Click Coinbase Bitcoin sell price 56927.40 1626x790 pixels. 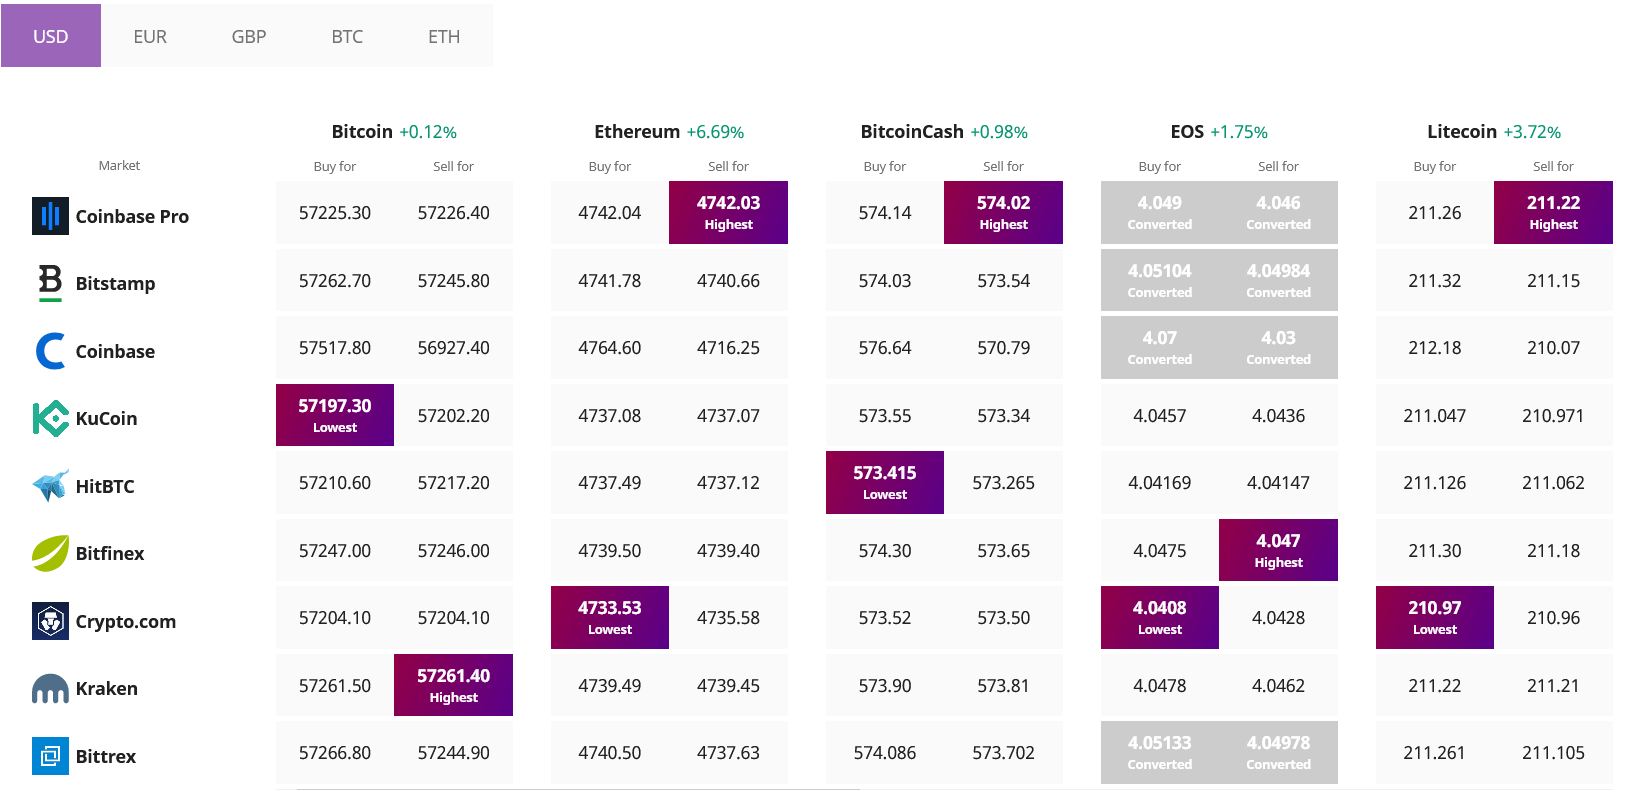tap(453, 348)
